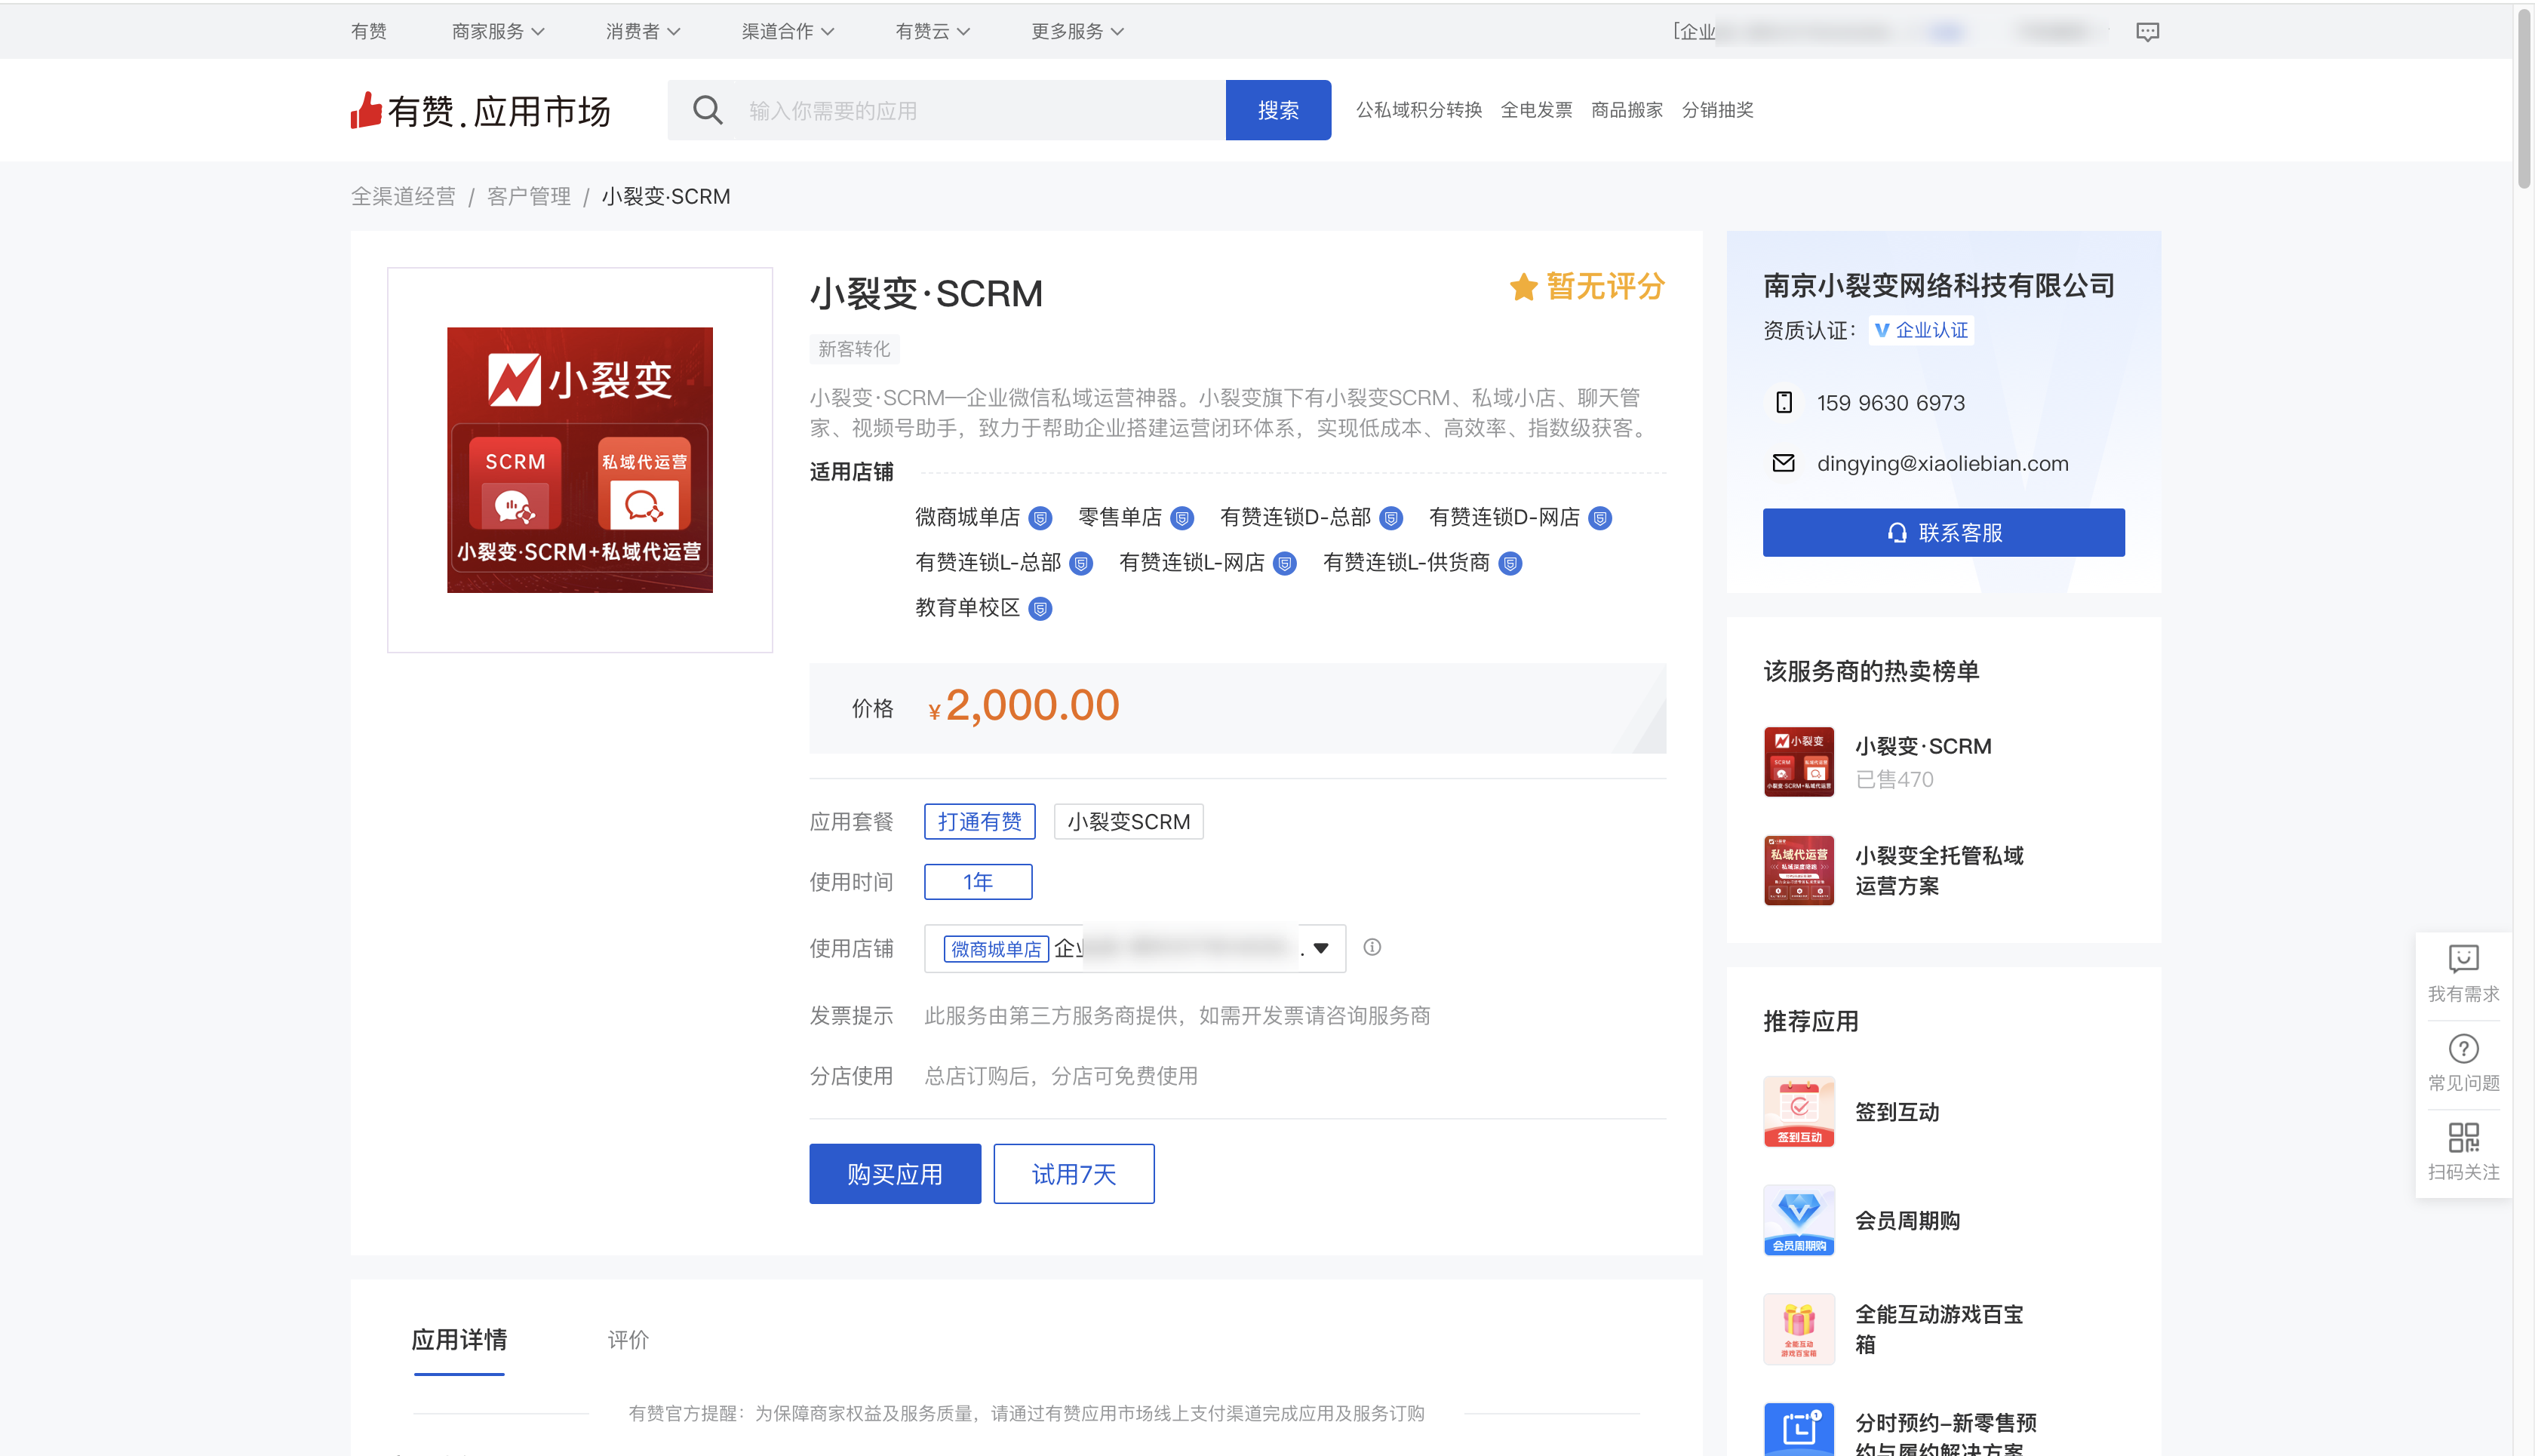Select the 打通有赞 package option
This screenshot has height=1456, width=2535.
979,822
